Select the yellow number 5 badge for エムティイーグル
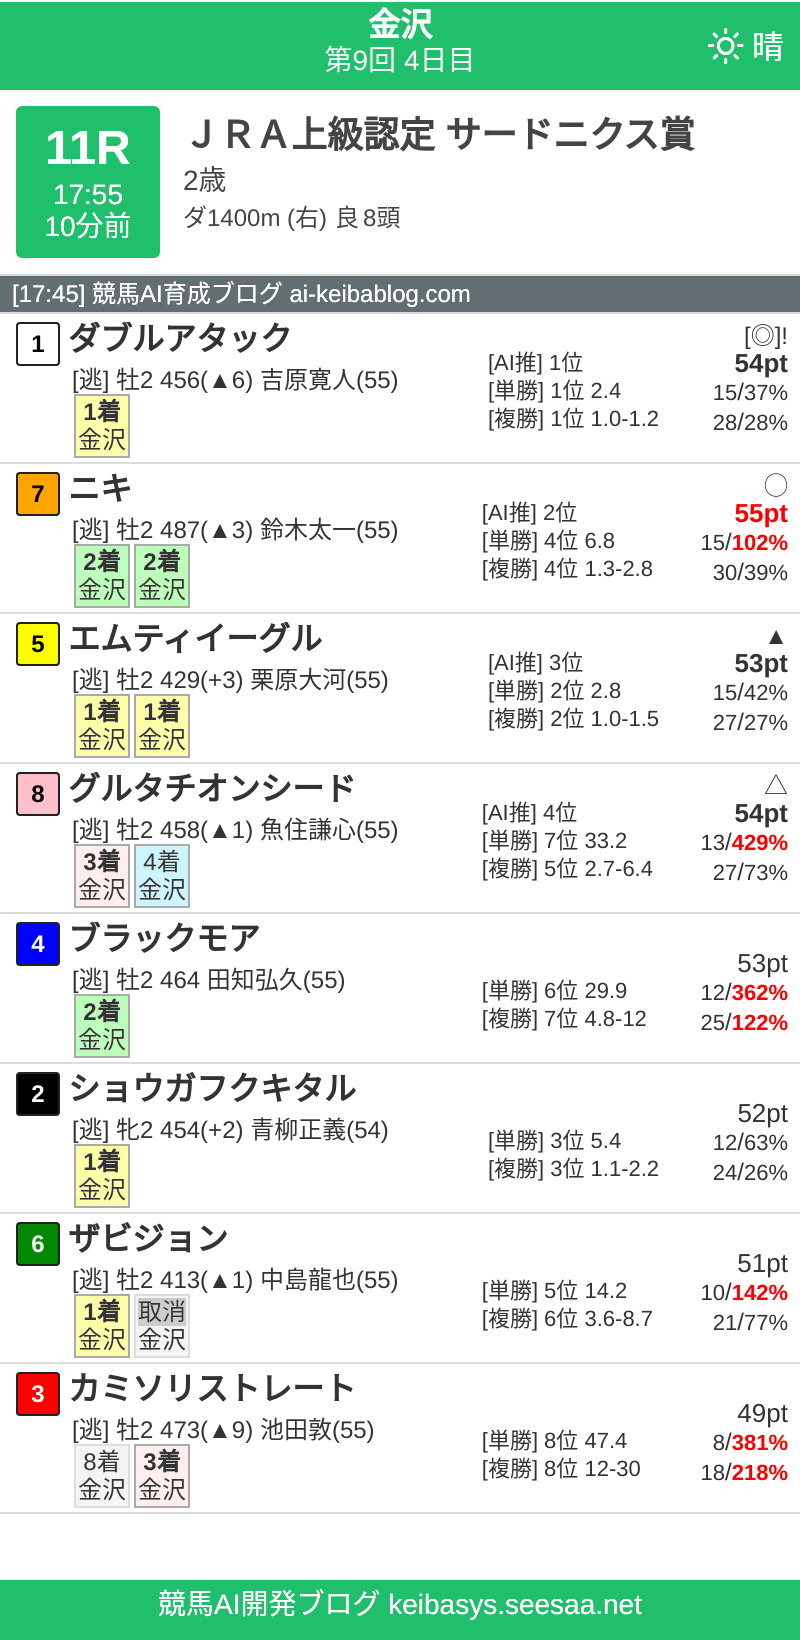The height and width of the screenshot is (1640, 800). click(37, 644)
